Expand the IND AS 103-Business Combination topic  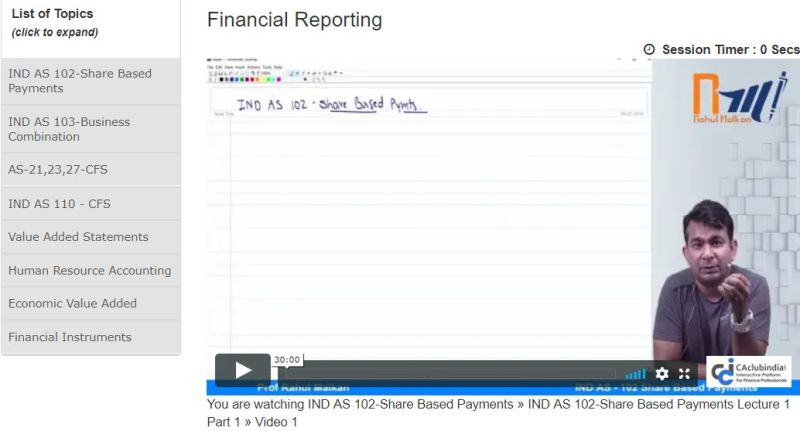pyautogui.click(x=90, y=129)
